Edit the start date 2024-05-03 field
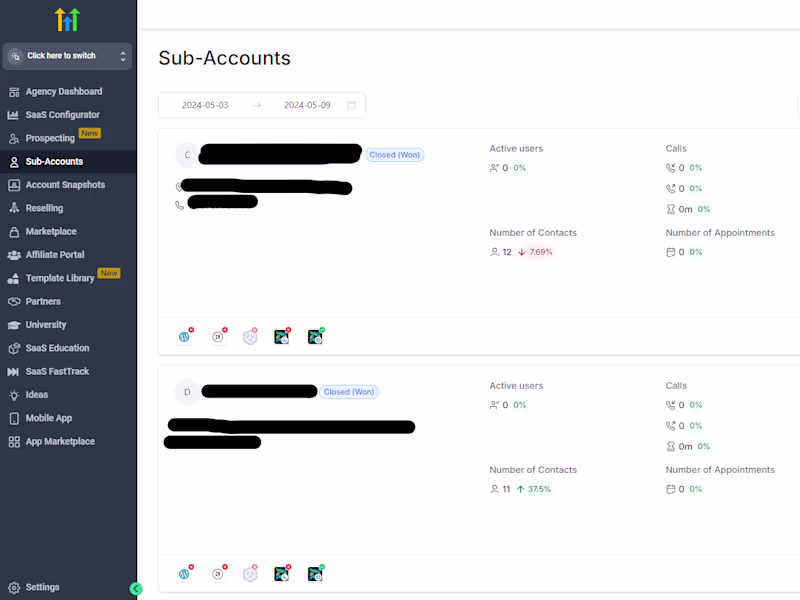 click(205, 105)
